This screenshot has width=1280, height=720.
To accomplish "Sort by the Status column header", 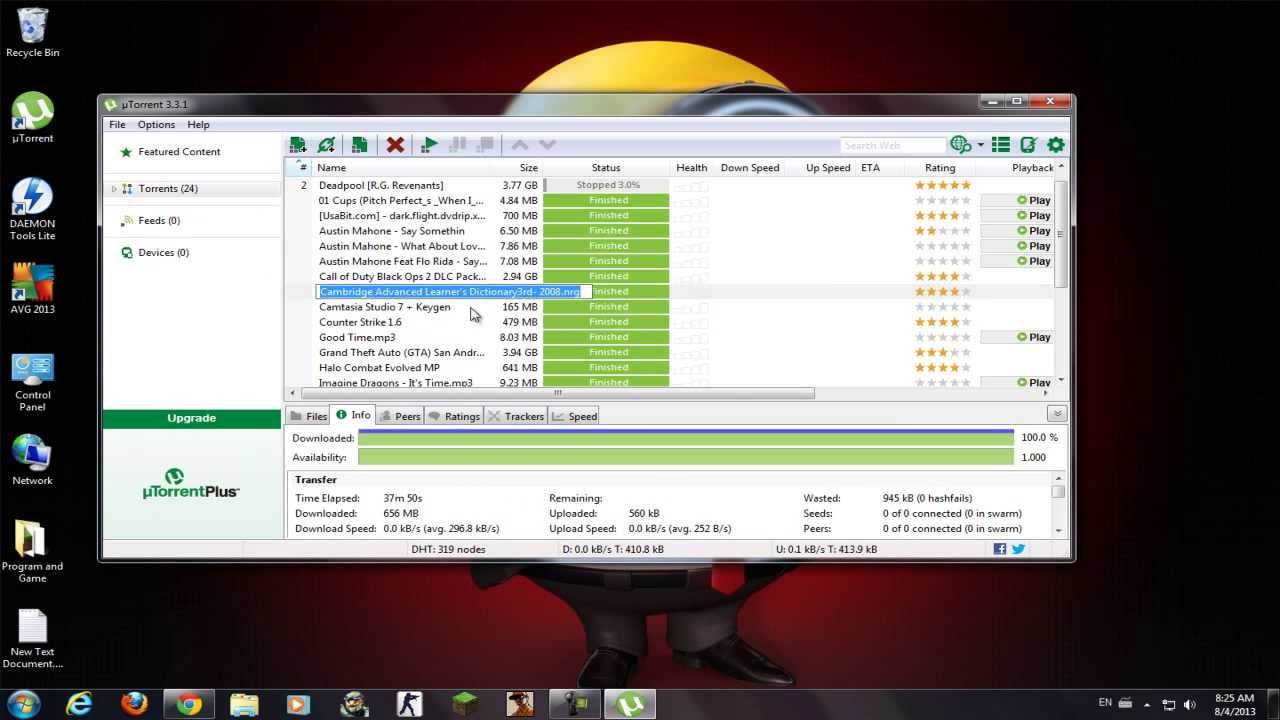I will [x=606, y=168].
